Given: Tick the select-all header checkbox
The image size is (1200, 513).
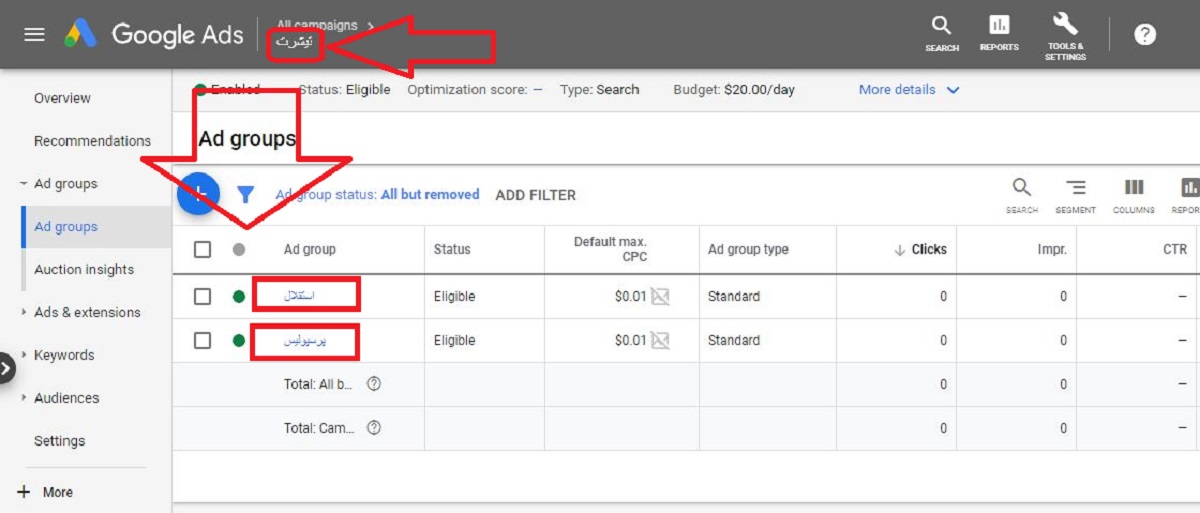Looking at the screenshot, I should [202, 249].
